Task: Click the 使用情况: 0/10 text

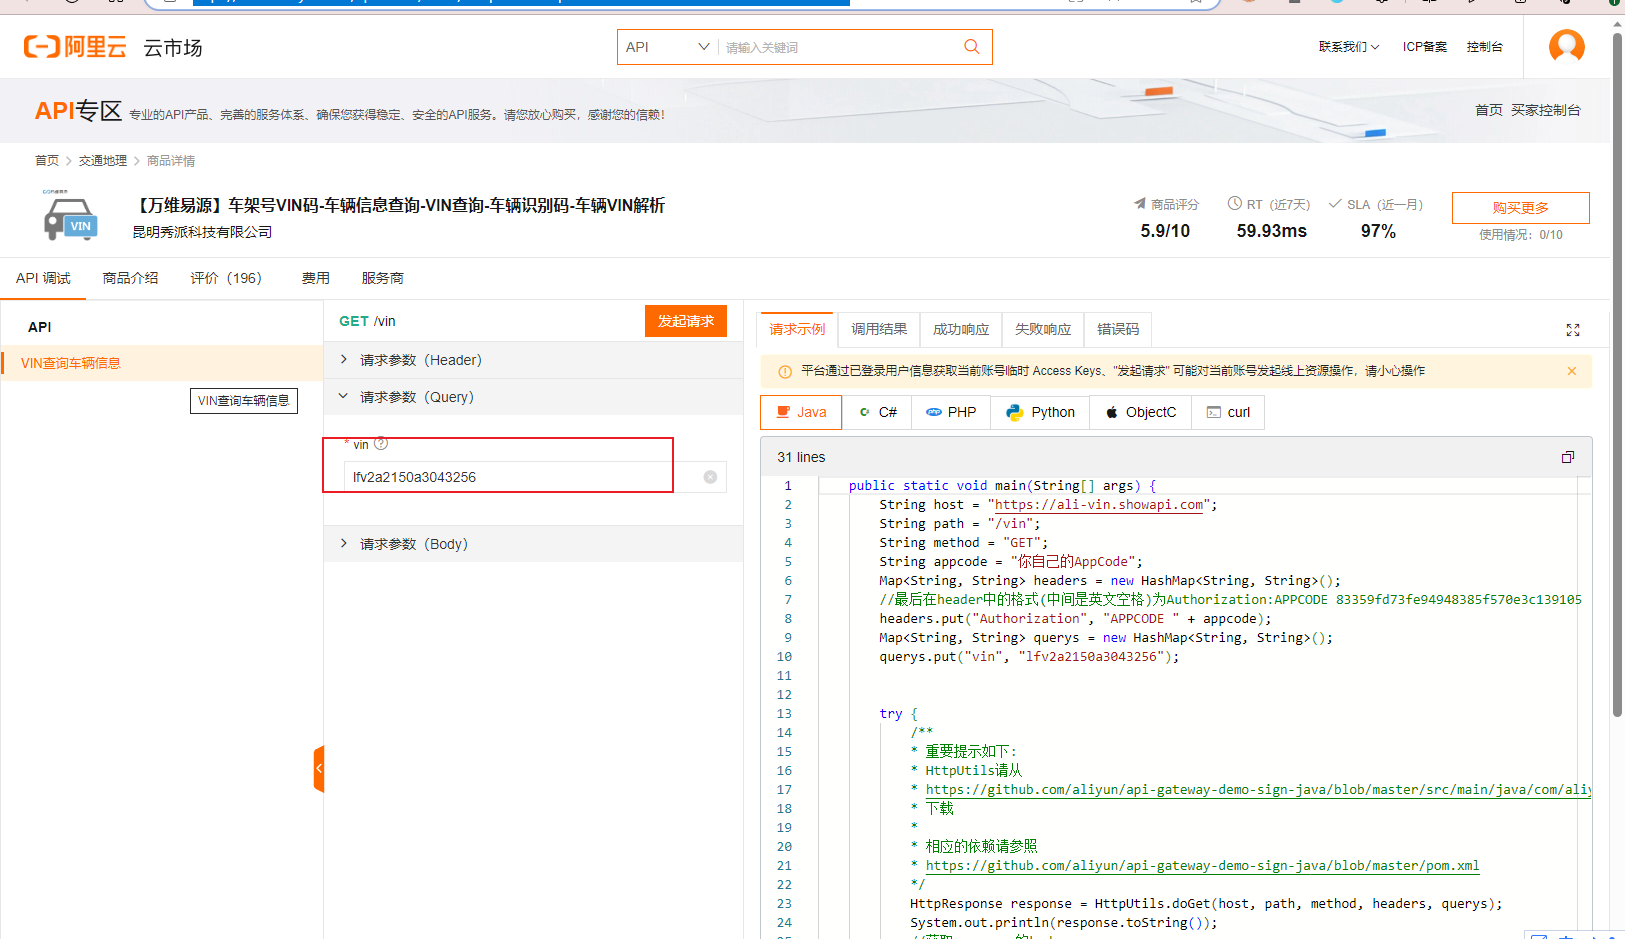Action: (1520, 235)
